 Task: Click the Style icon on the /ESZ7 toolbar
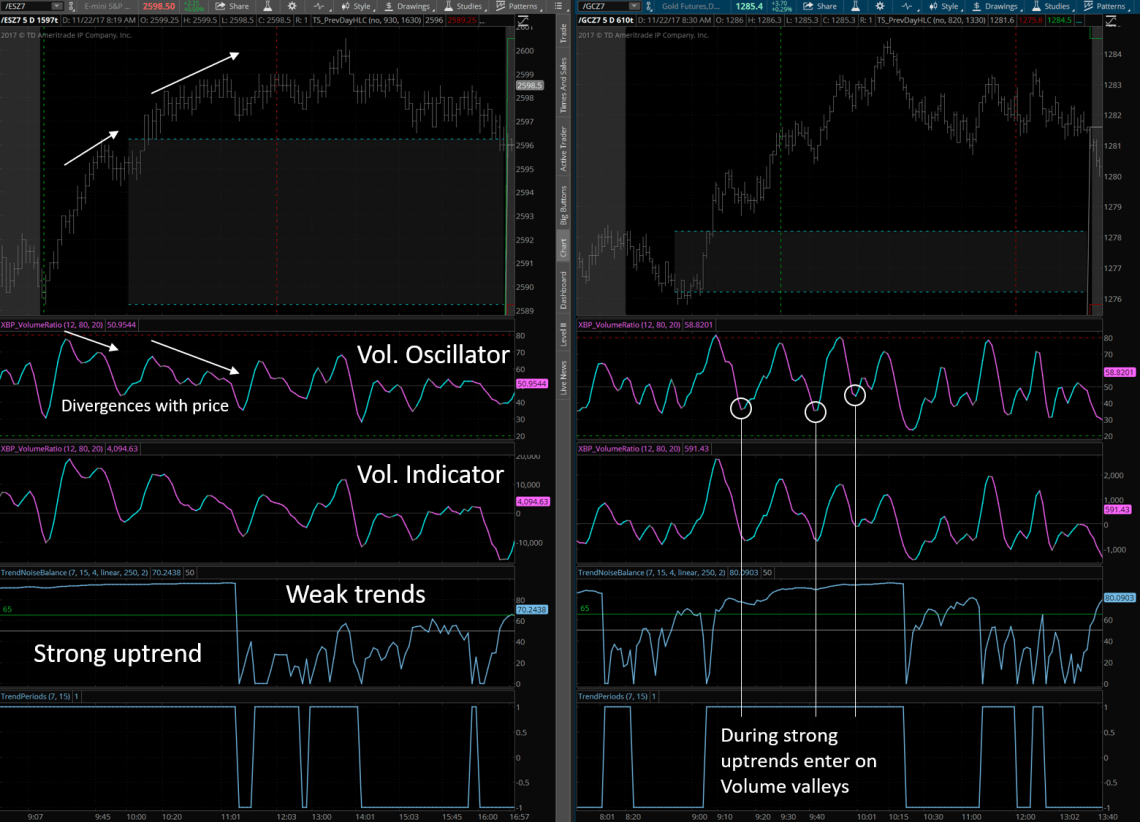(x=358, y=6)
